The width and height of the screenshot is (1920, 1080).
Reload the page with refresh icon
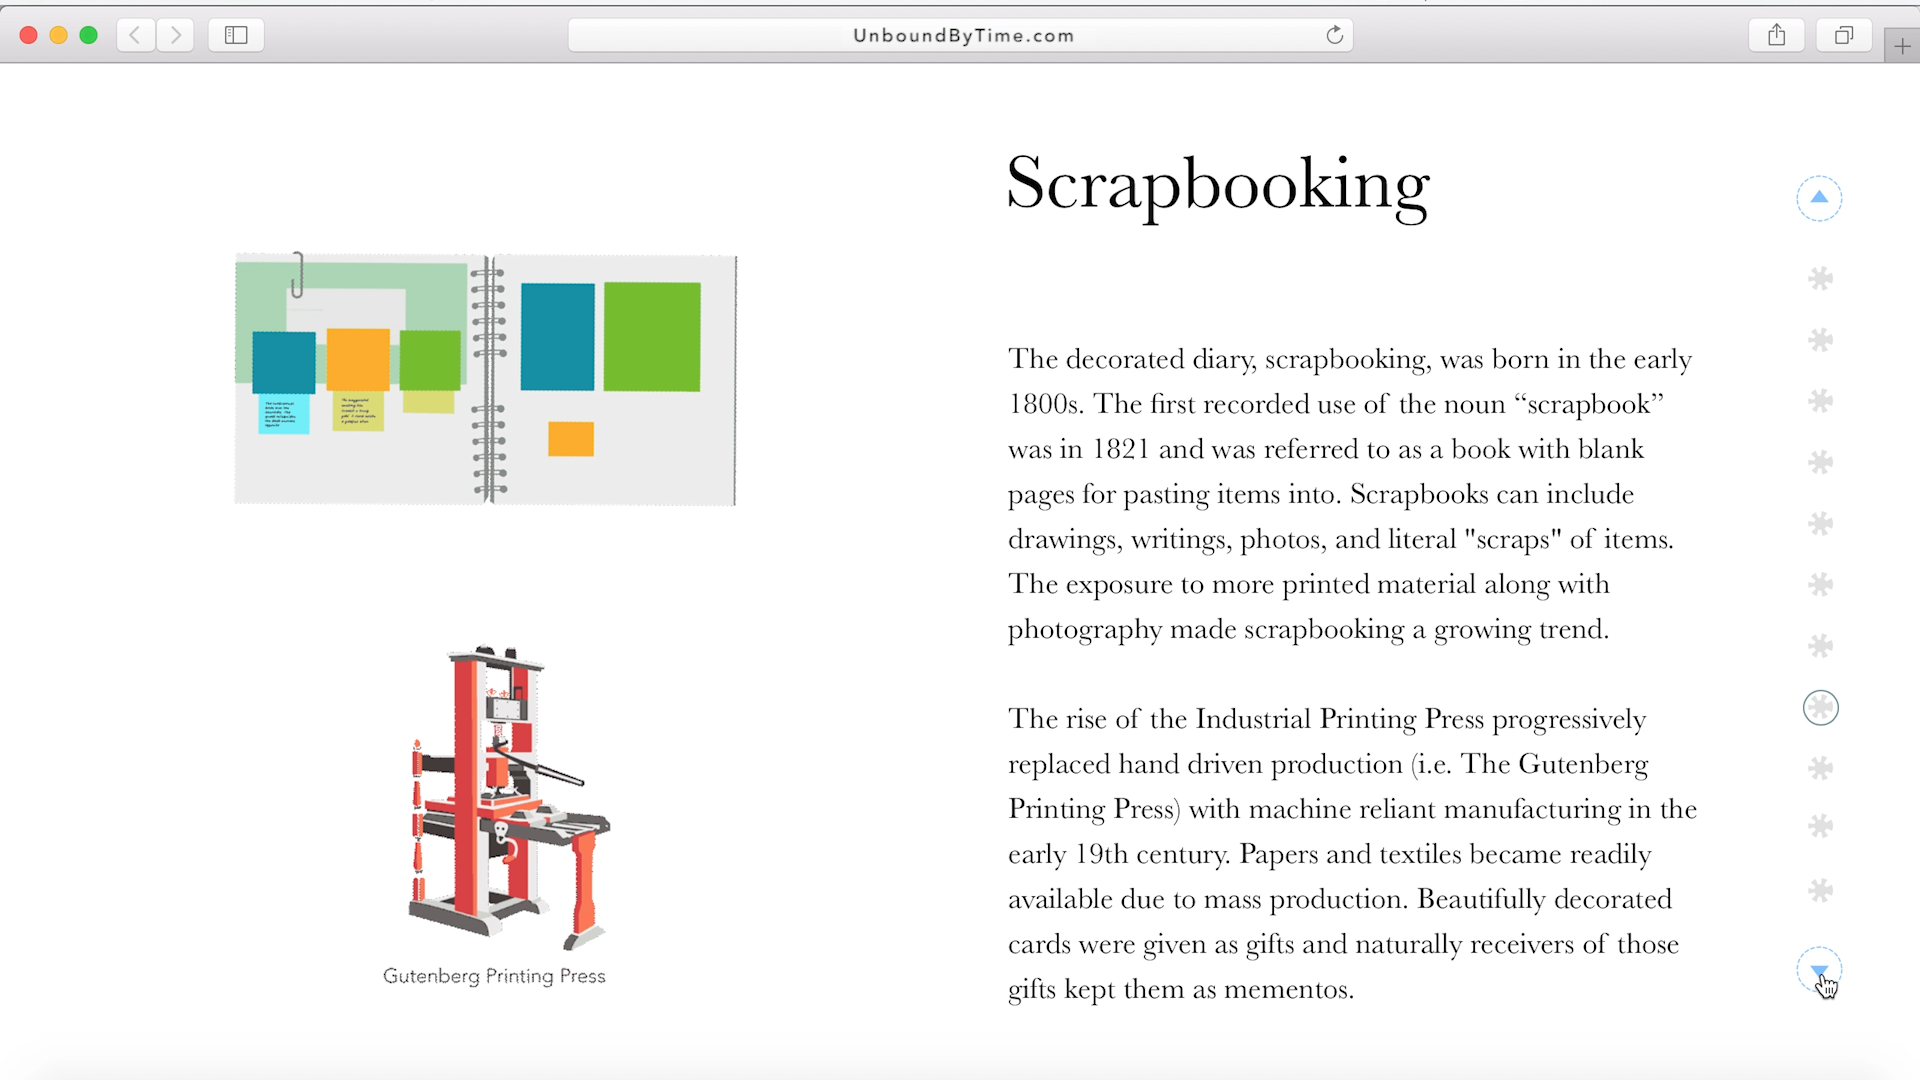[x=1334, y=36]
